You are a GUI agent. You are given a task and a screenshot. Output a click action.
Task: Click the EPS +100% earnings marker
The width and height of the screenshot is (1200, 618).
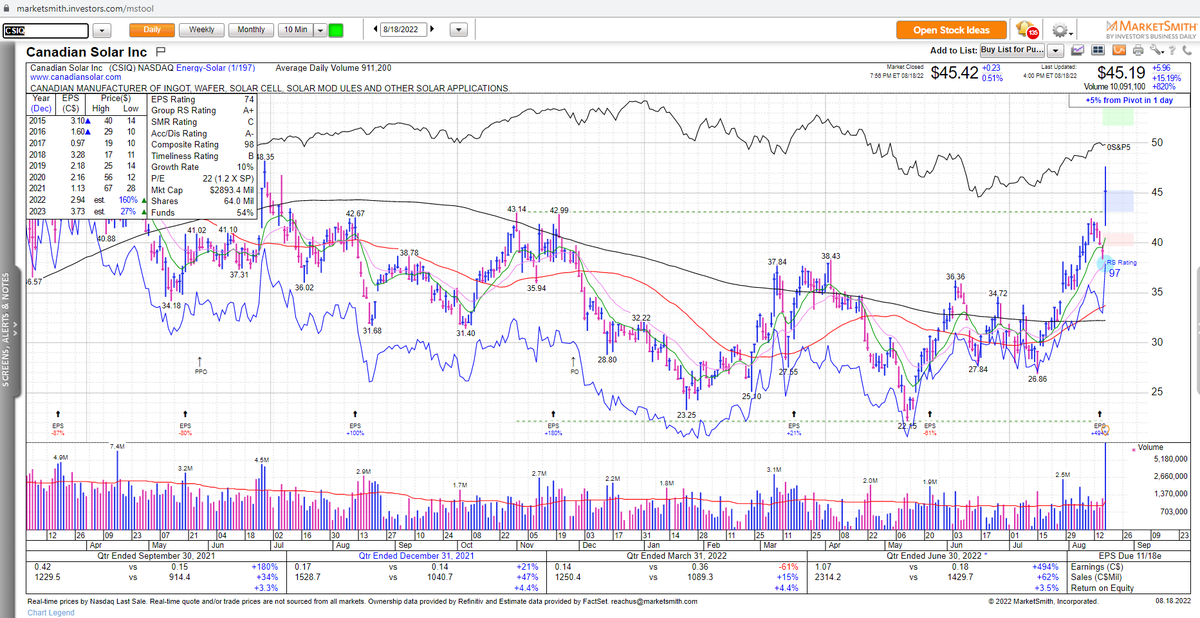pyautogui.click(x=354, y=421)
